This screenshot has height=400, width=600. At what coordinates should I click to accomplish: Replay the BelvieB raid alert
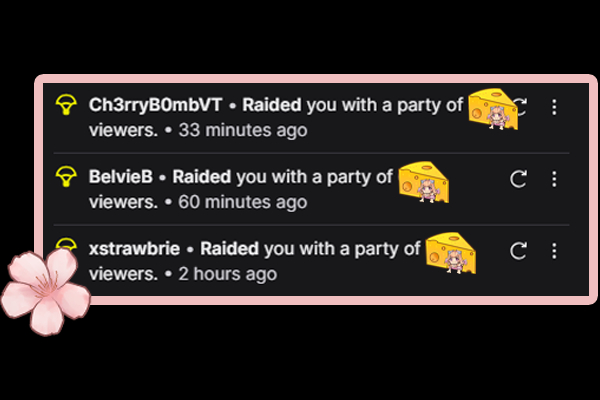tap(518, 179)
